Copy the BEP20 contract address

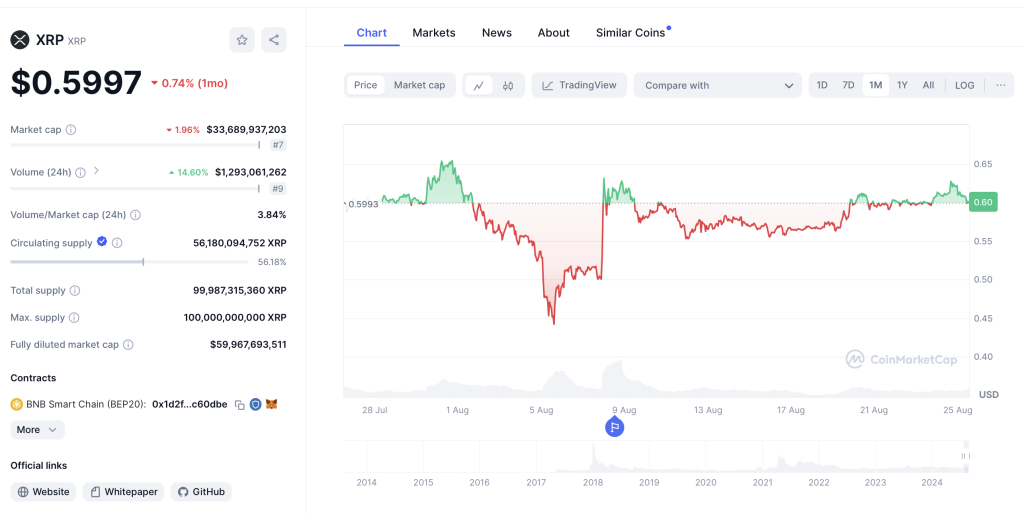click(240, 405)
